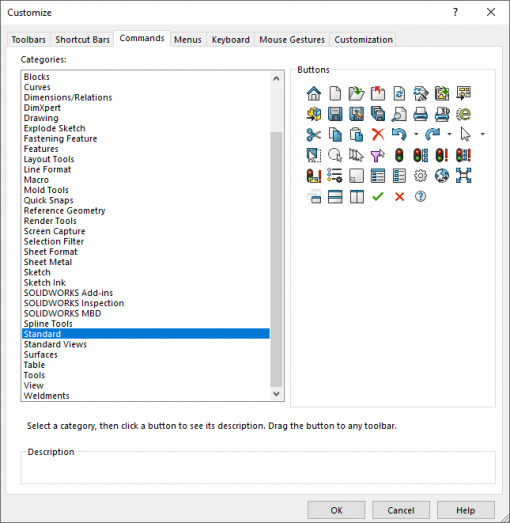Open the Undo dropdown arrow

click(x=416, y=134)
